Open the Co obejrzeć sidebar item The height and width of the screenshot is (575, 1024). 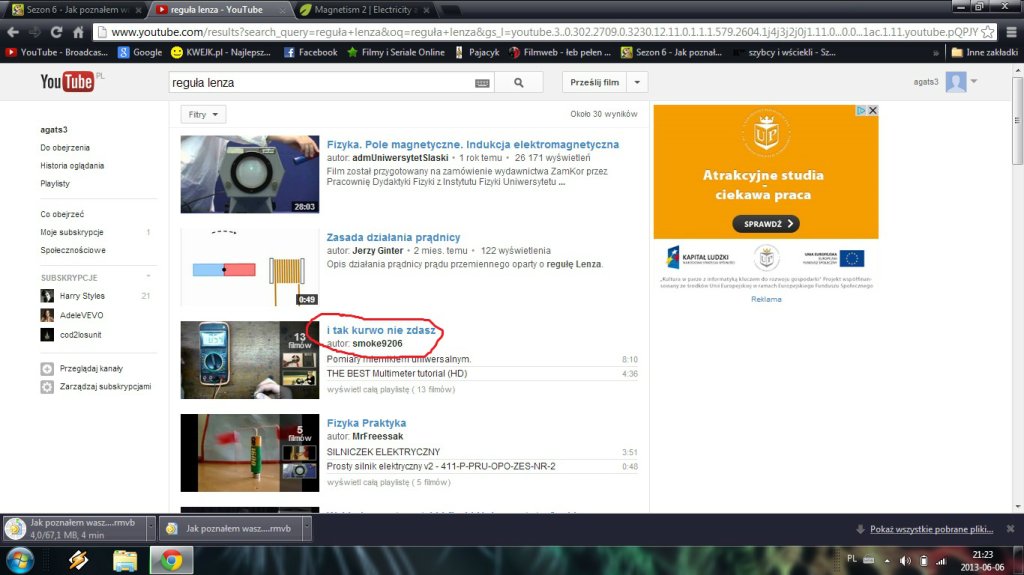click(62, 214)
